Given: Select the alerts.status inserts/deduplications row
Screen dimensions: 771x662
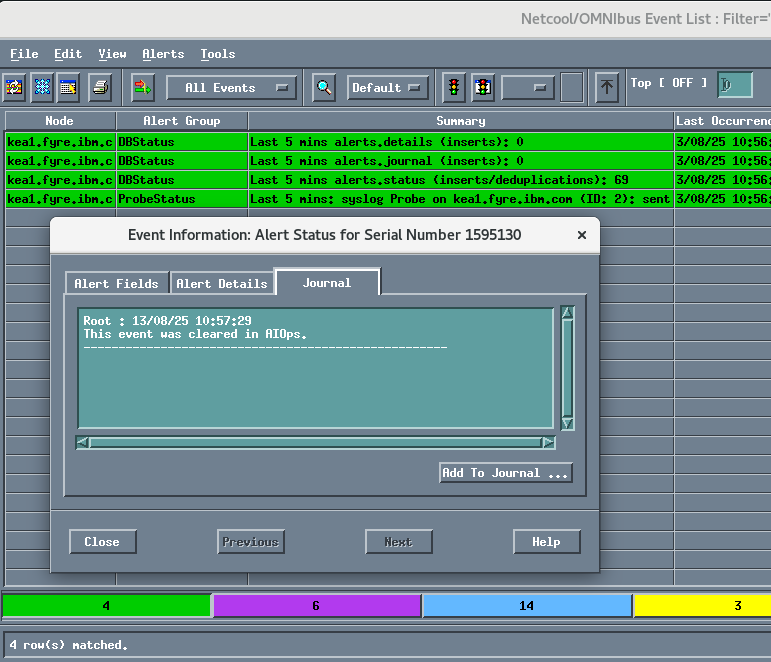Looking at the screenshot, I should (x=388, y=180).
